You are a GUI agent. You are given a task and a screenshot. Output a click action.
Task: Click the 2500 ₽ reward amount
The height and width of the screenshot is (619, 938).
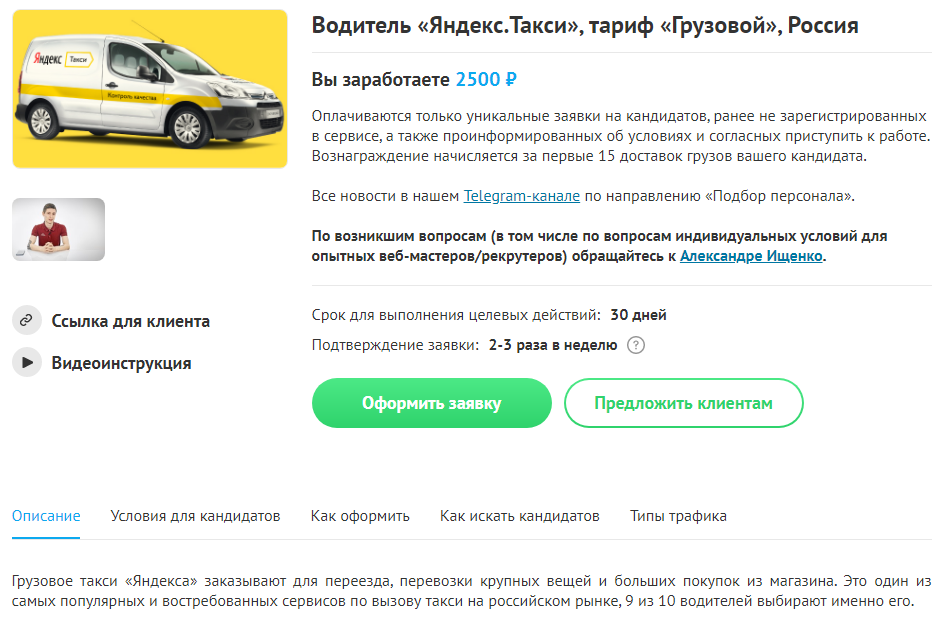coord(486,80)
